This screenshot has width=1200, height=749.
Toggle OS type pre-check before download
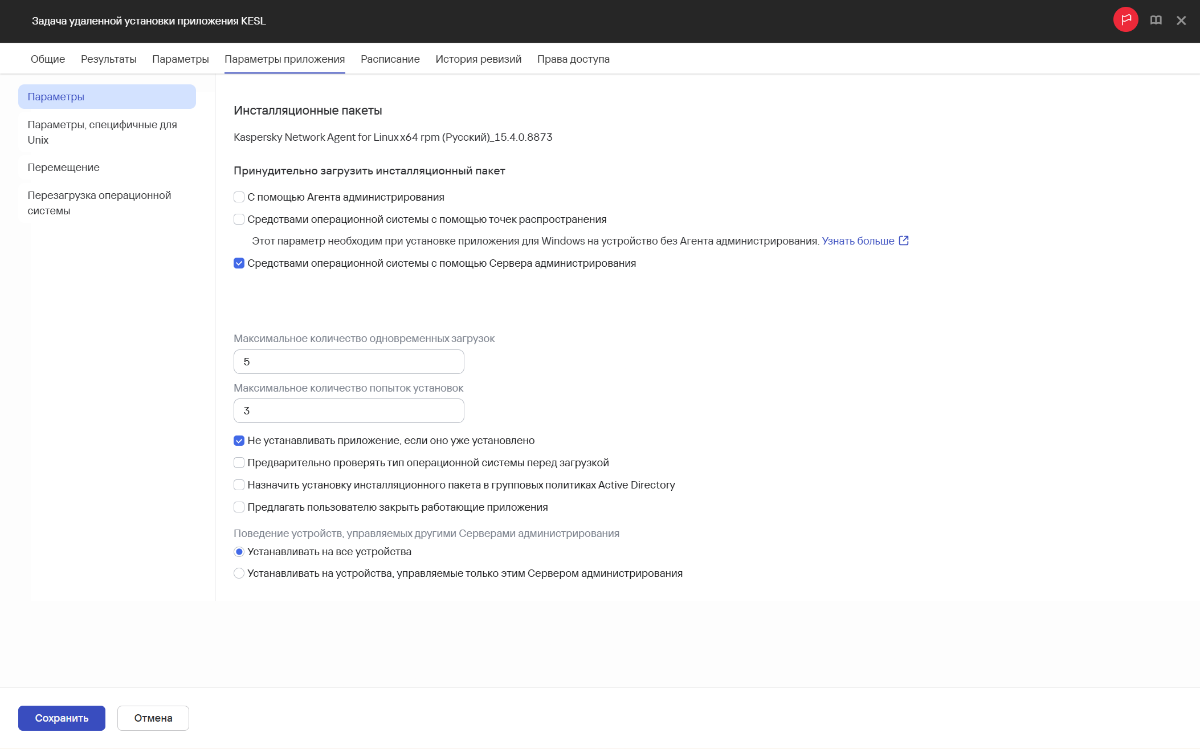(239, 463)
